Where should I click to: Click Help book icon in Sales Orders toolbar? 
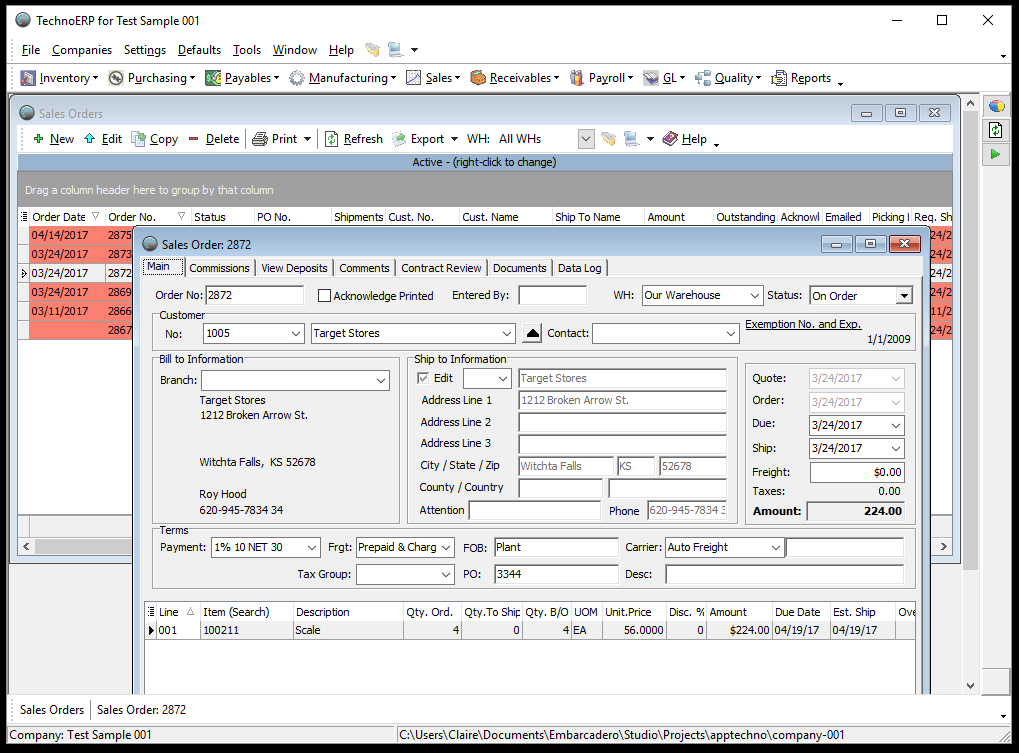(670, 138)
